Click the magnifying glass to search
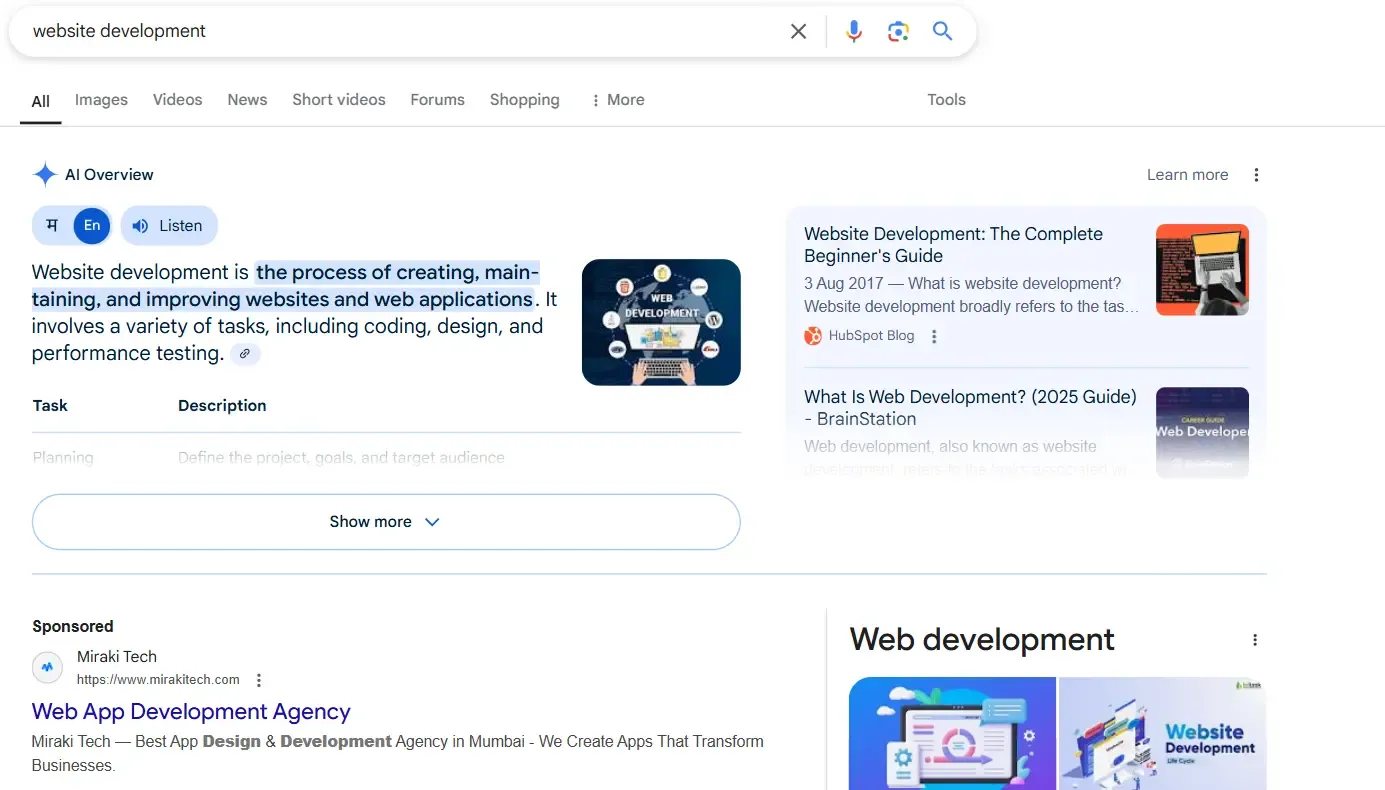Image resolution: width=1385 pixels, height=790 pixels. click(x=942, y=31)
